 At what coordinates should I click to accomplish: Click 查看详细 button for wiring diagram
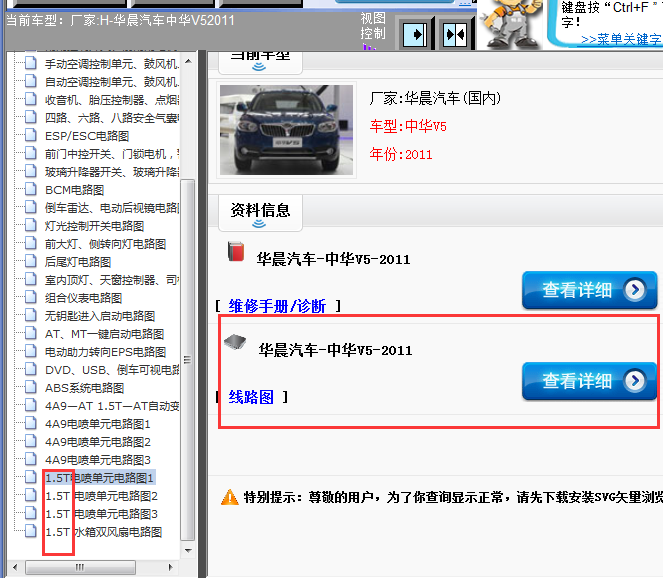pyautogui.click(x=589, y=381)
